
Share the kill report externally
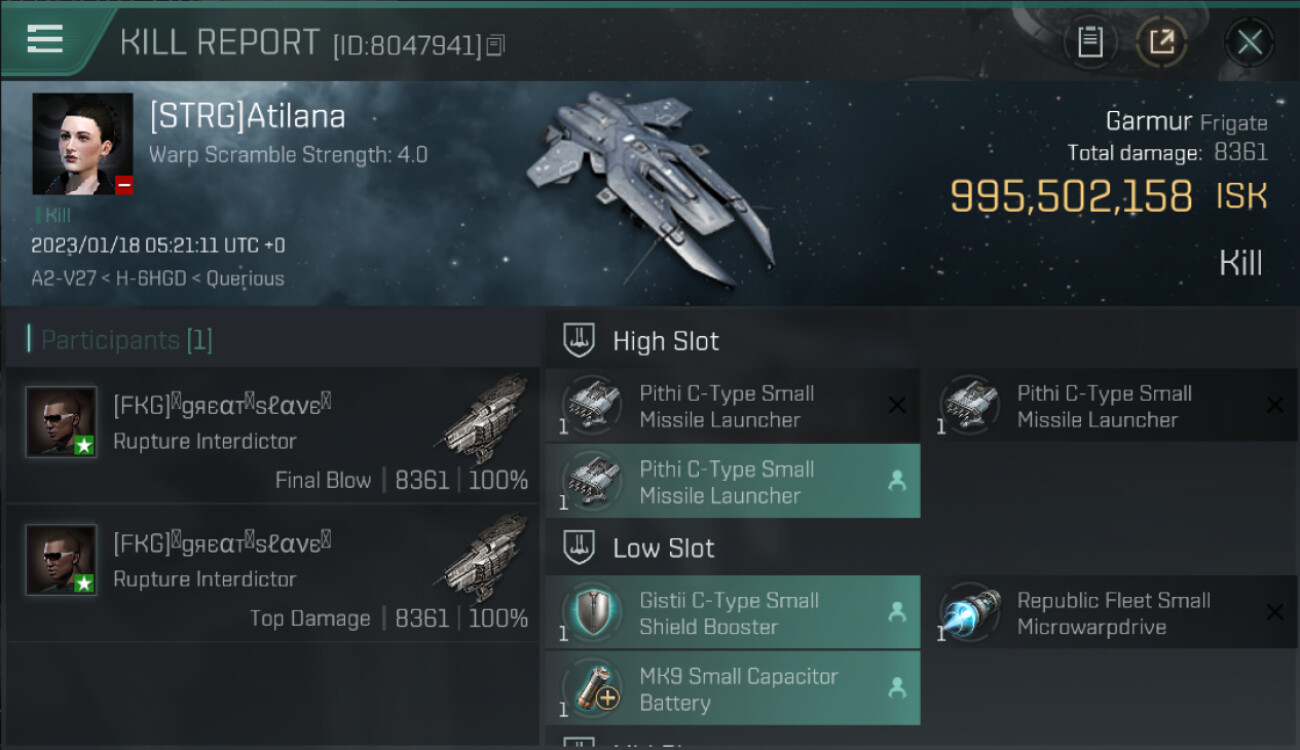[1161, 42]
